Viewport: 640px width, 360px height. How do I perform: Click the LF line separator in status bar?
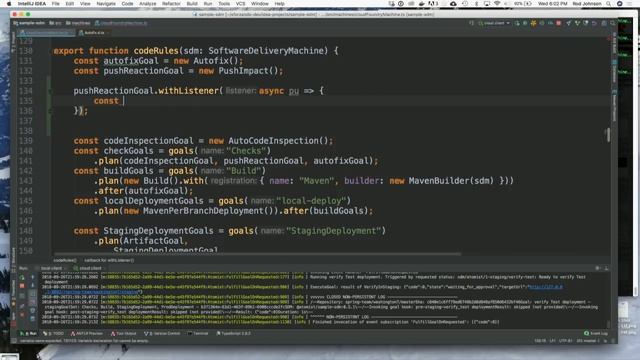pyautogui.click(x=553, y=341)
